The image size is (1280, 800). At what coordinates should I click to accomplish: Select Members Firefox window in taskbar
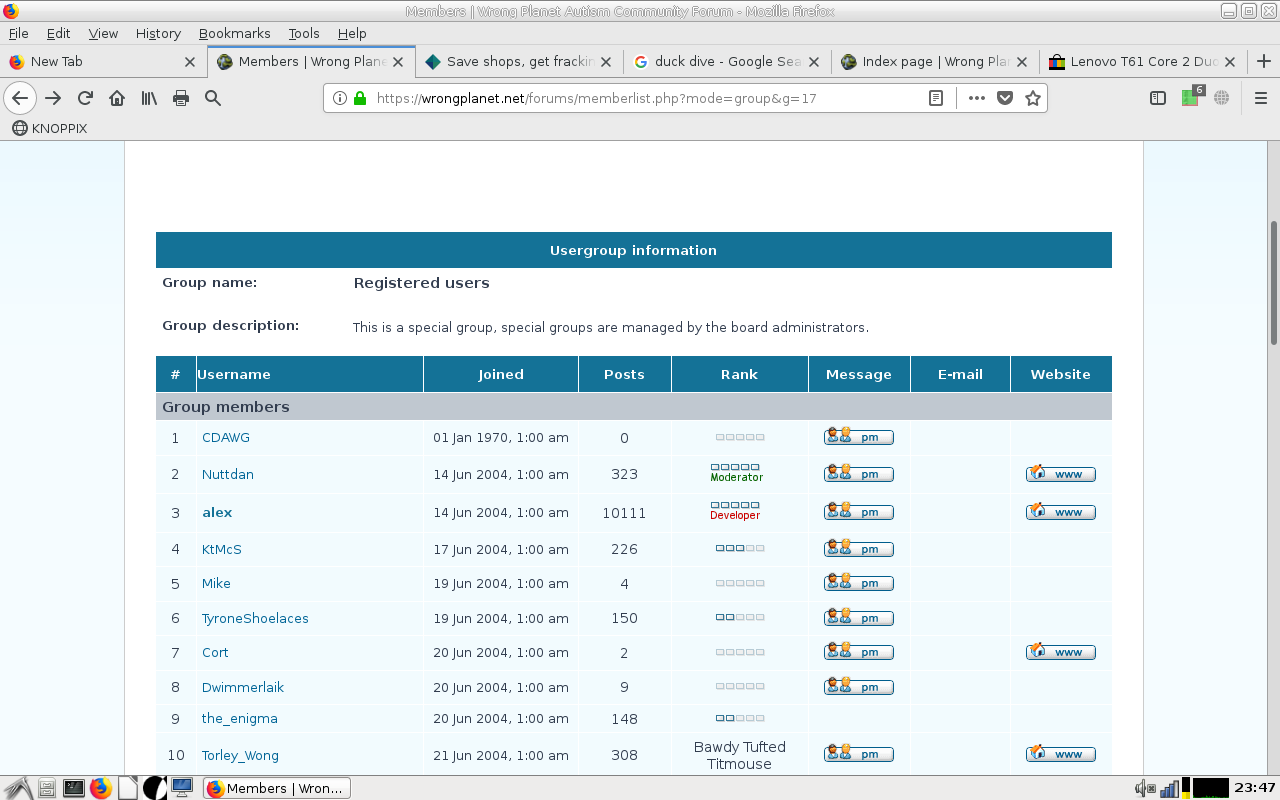point(277,788)
